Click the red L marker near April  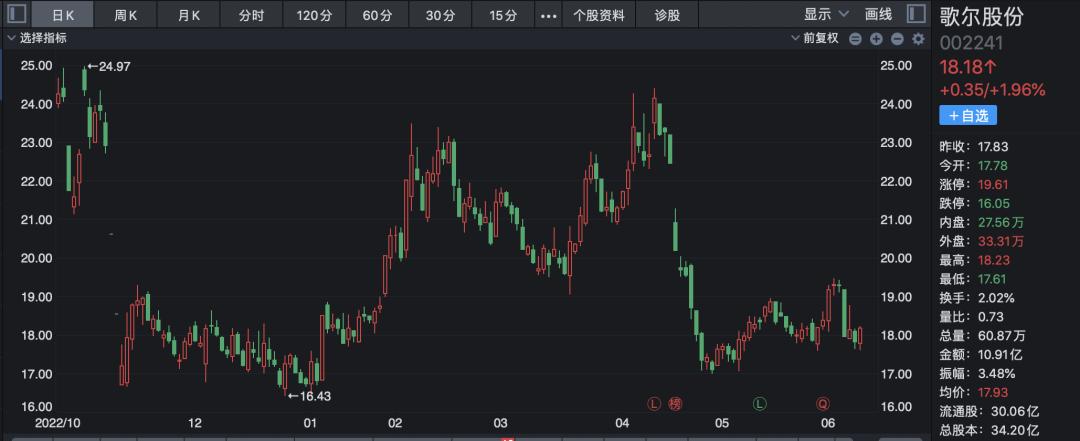654,404
